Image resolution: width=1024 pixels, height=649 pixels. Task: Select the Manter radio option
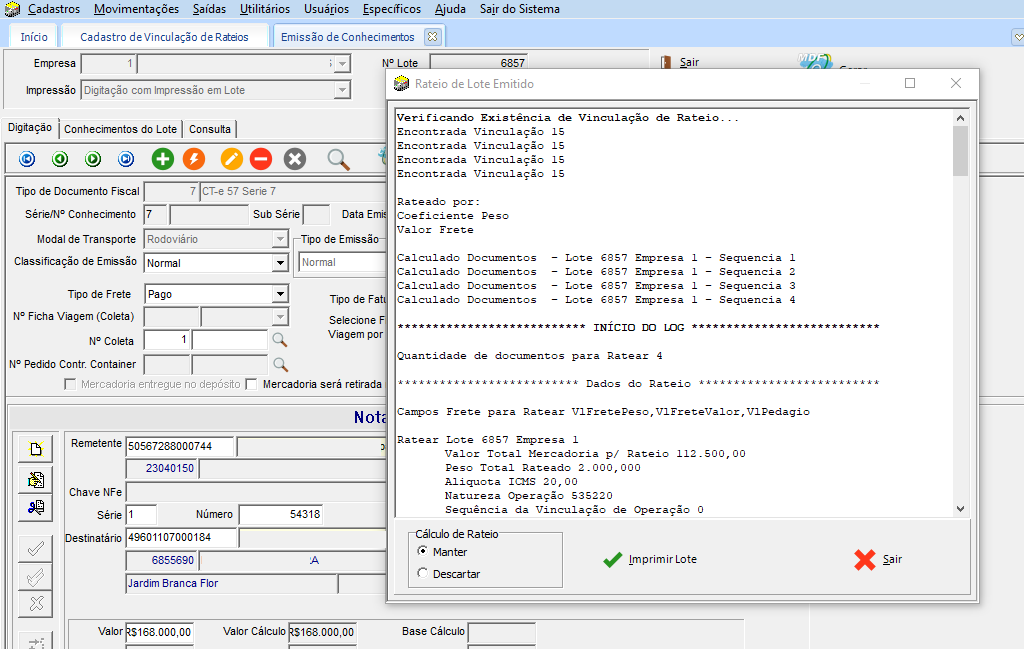tap(423, 551)
